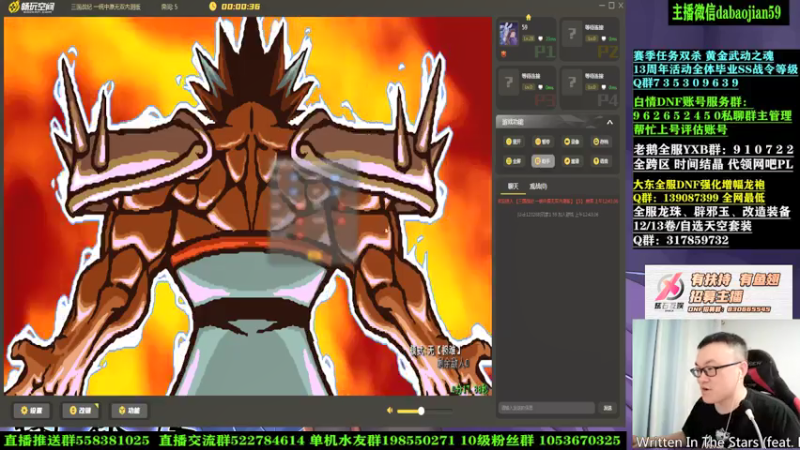This screenshot has width=800, height=450.
Task: Focus the chat message input field
Action: point(546,408)
